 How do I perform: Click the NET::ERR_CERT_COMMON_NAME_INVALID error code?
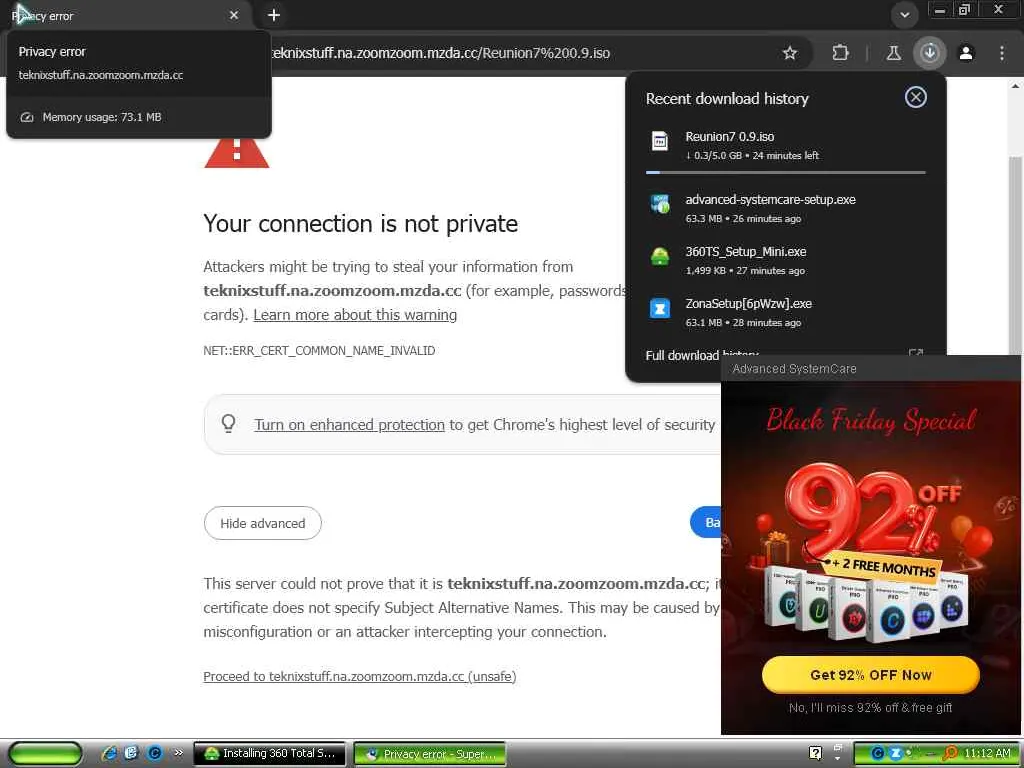tap(319, 351)
